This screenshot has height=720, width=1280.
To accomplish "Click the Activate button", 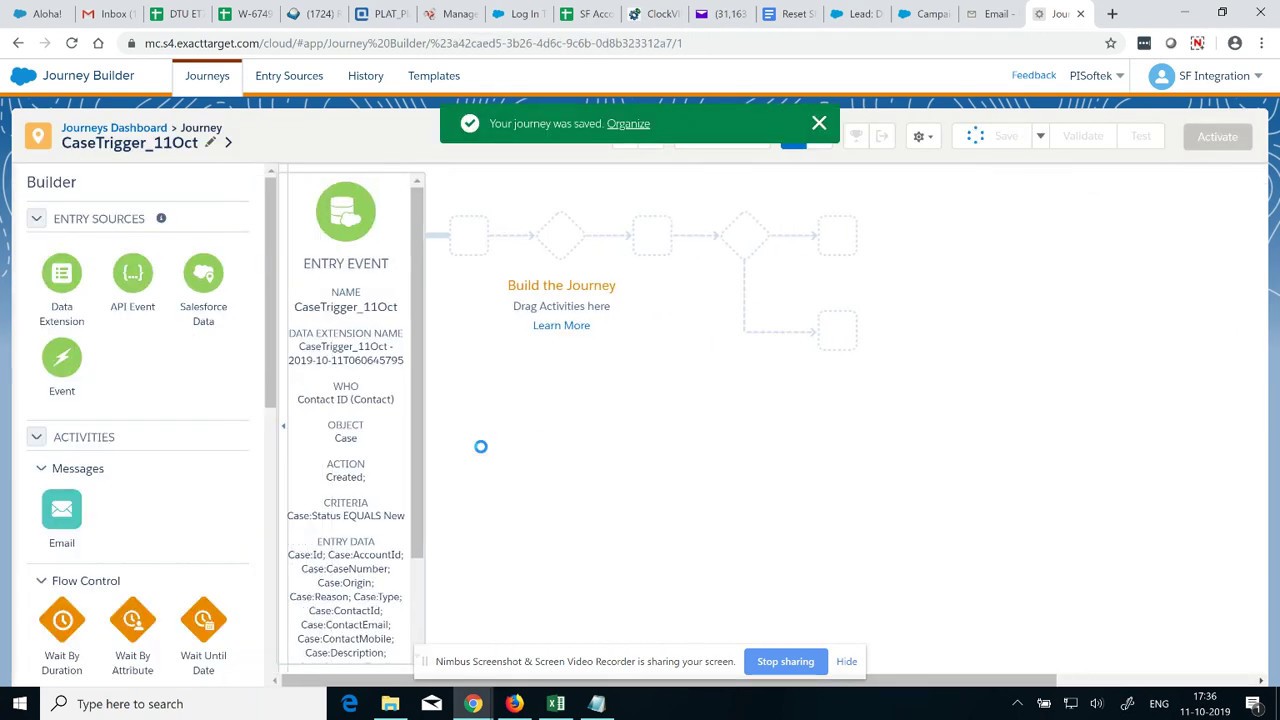I will (x=1217, y=137).
